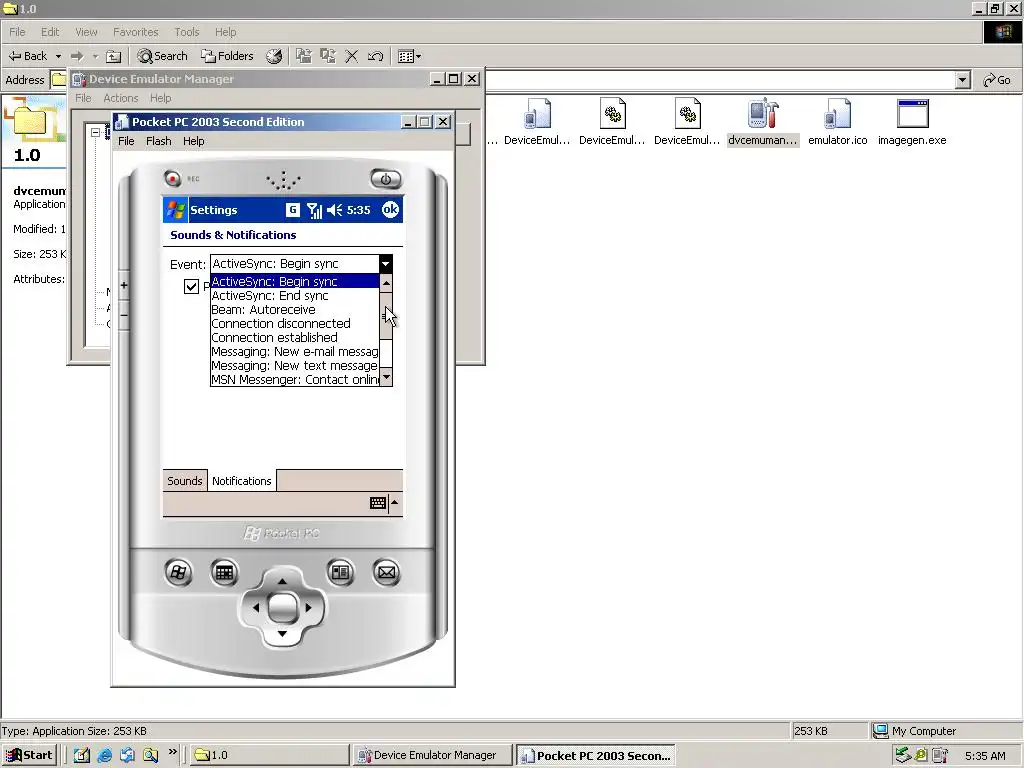Viewport: 1024px width, 768px height.
Task: Click the emulator Contacts hardware button
Action: click(x=340, y=573)
